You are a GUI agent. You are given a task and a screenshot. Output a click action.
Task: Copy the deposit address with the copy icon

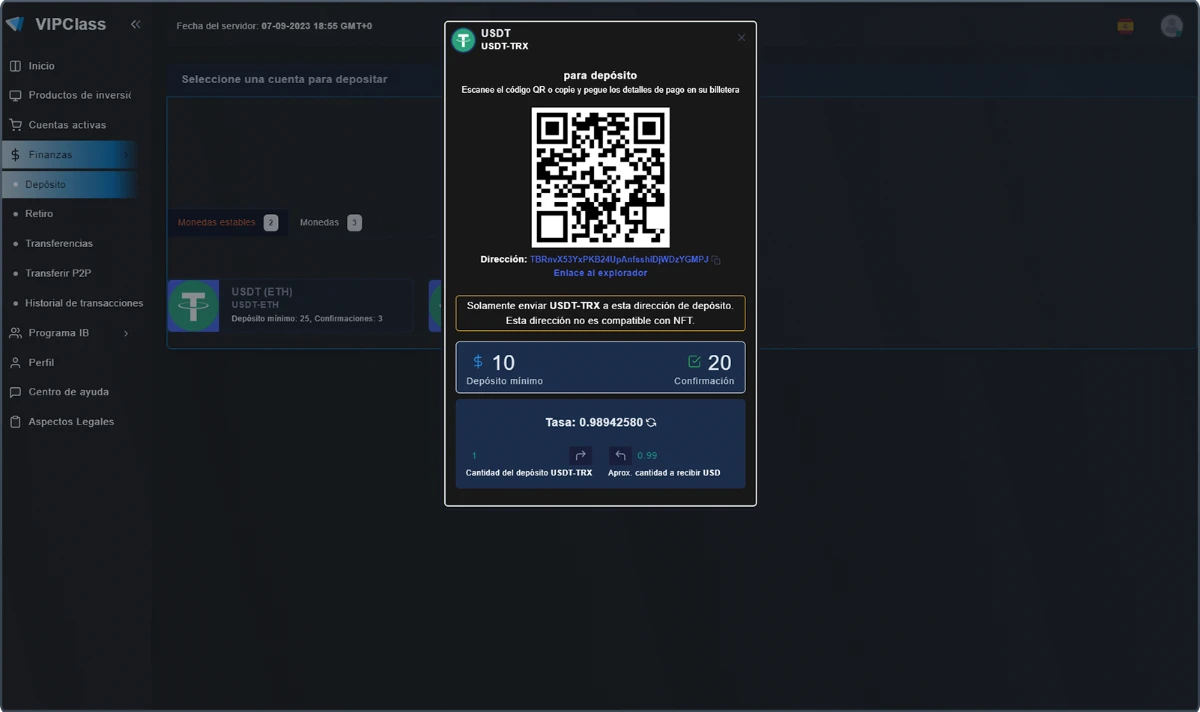716,260
